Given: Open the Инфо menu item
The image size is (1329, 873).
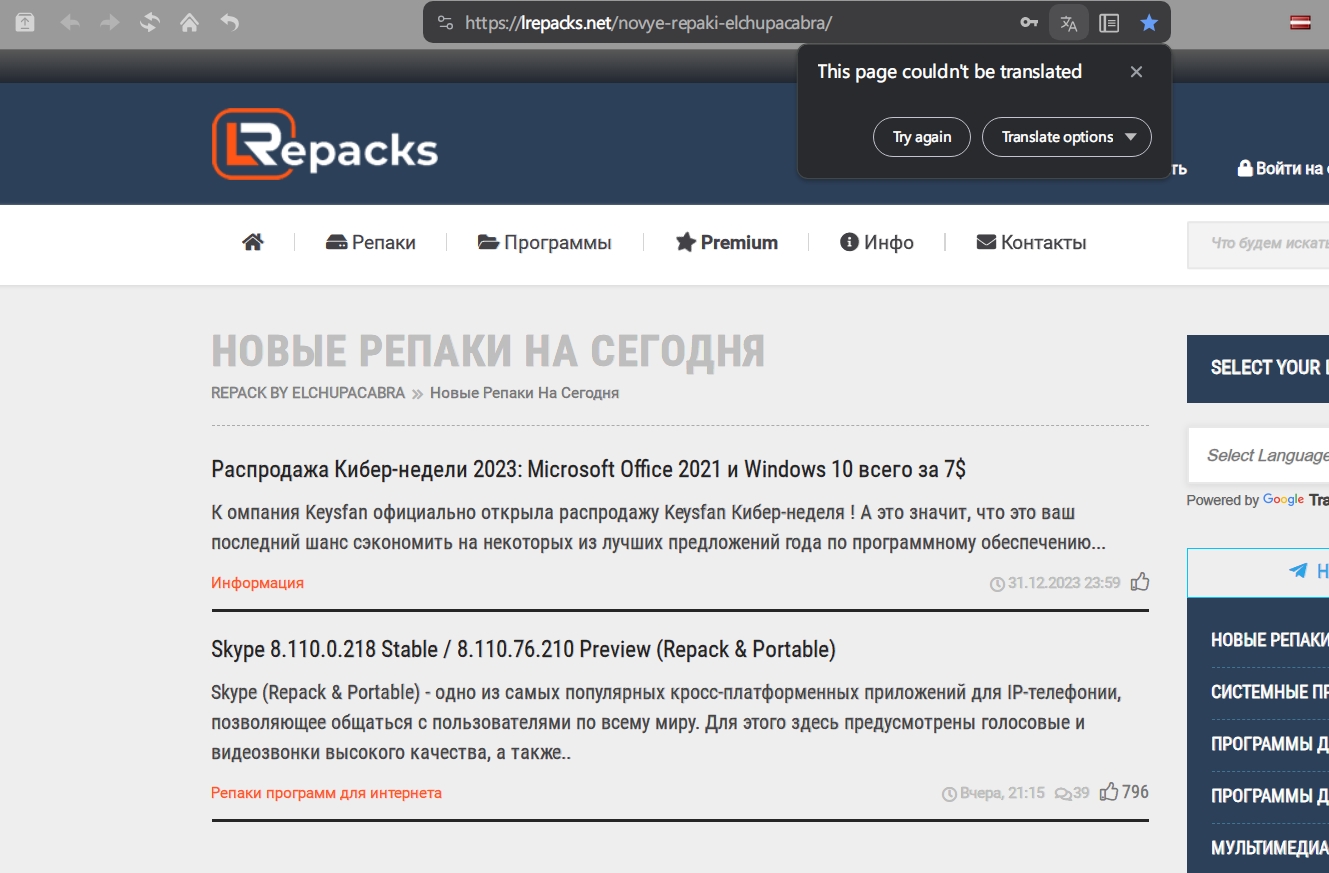Looking at the screenshot, I should (x=877, y=242).
